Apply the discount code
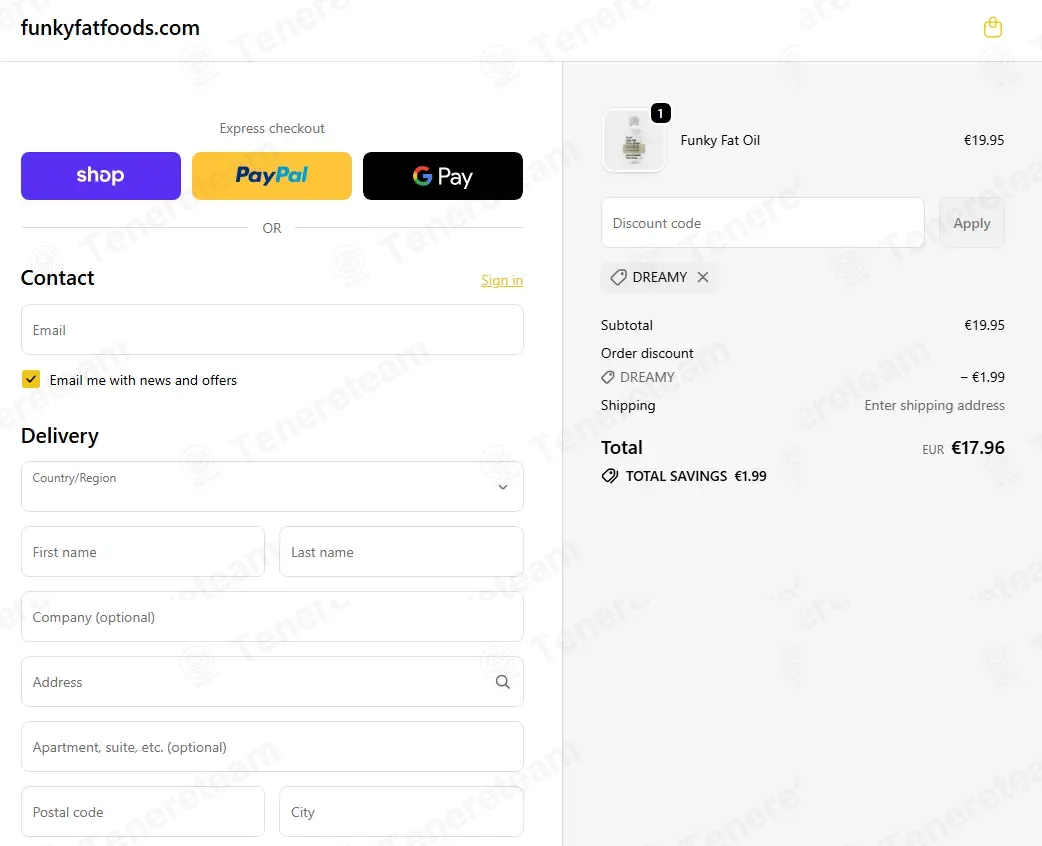This screenshot has width=1042, height=846. click(972, 223)
